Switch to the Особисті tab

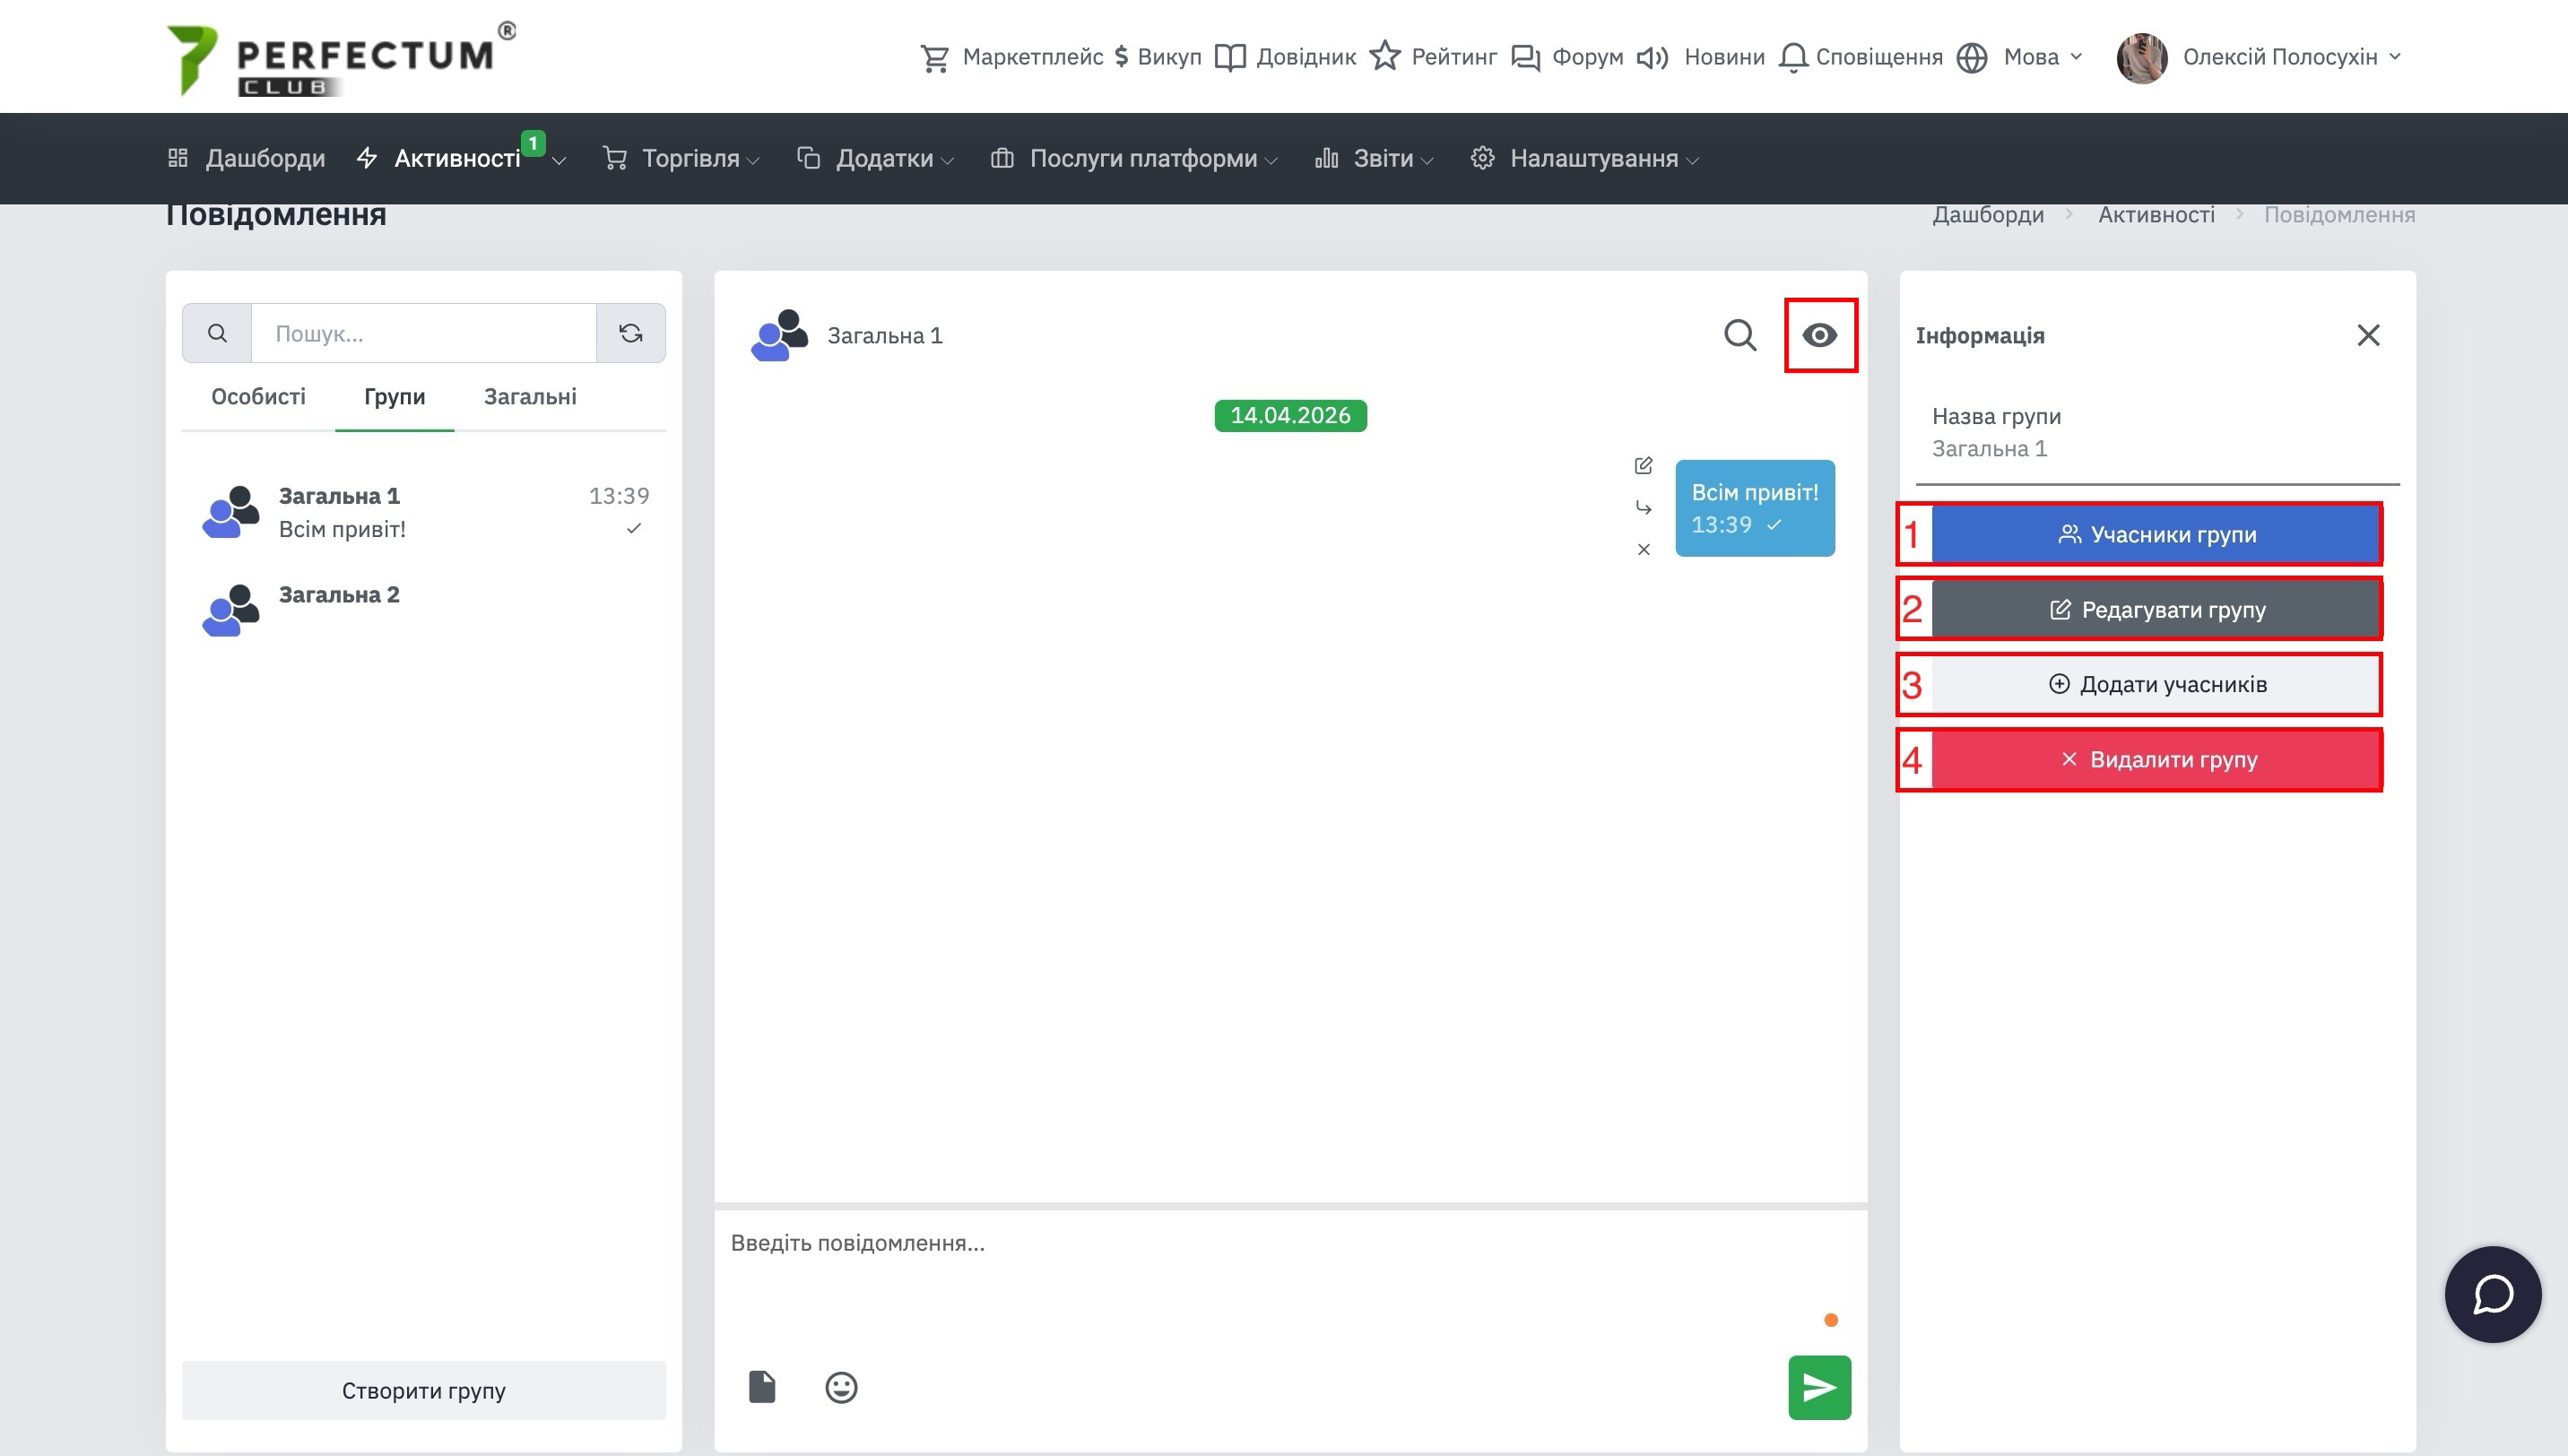[x=258, y=396]
